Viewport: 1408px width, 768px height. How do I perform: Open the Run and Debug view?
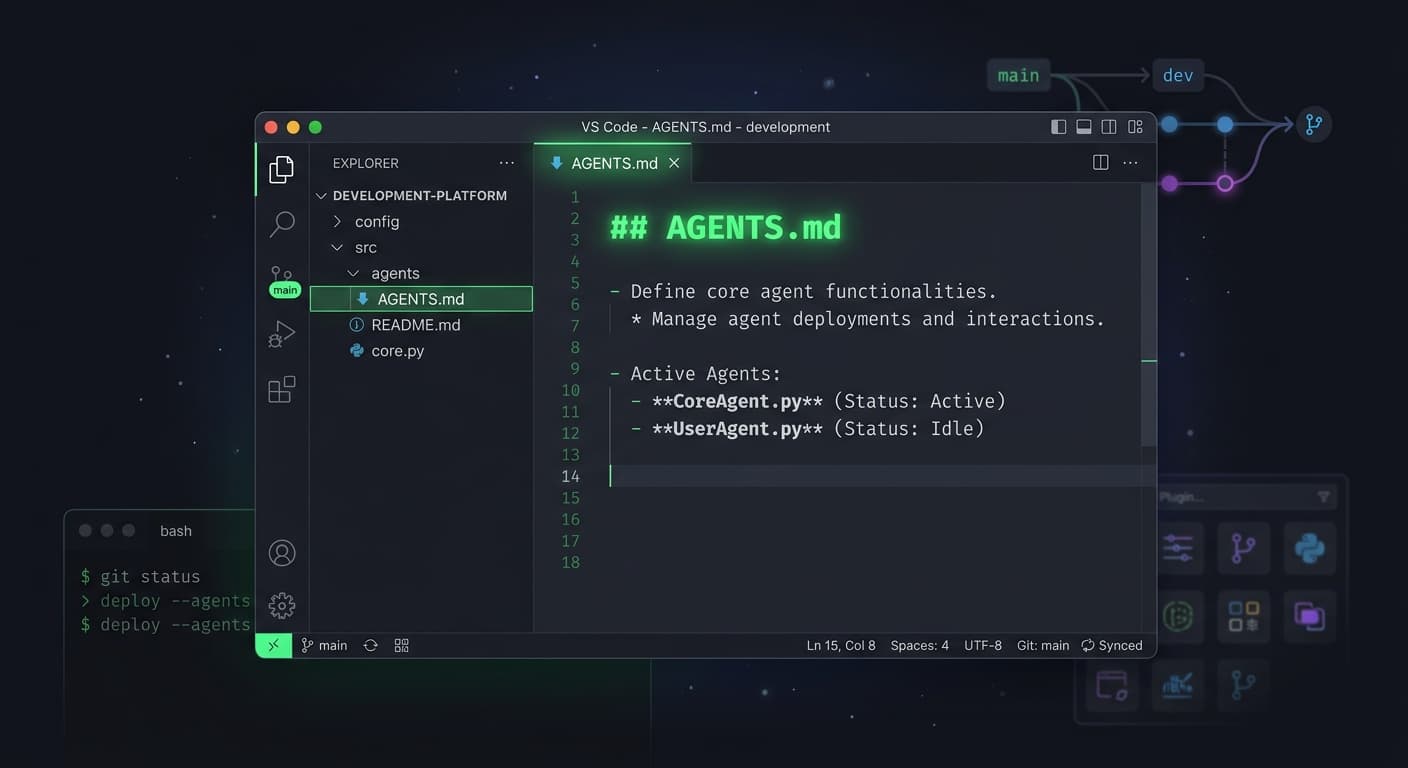click(x=282, y=334)
